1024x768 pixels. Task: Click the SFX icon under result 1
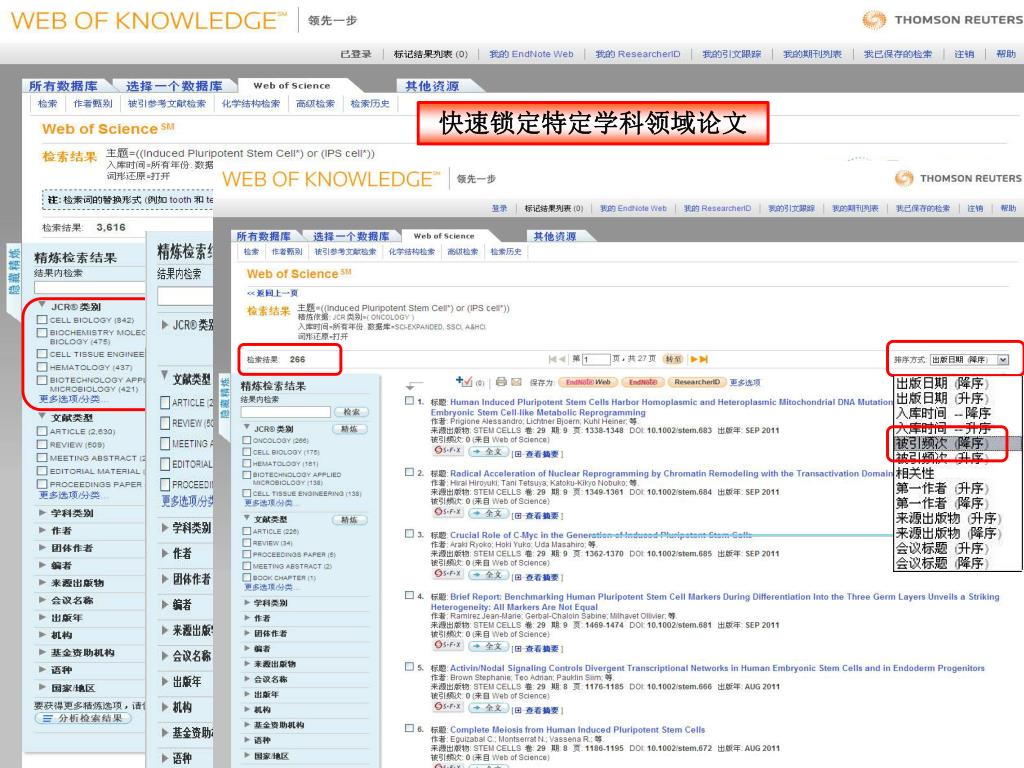pos(448,451)
